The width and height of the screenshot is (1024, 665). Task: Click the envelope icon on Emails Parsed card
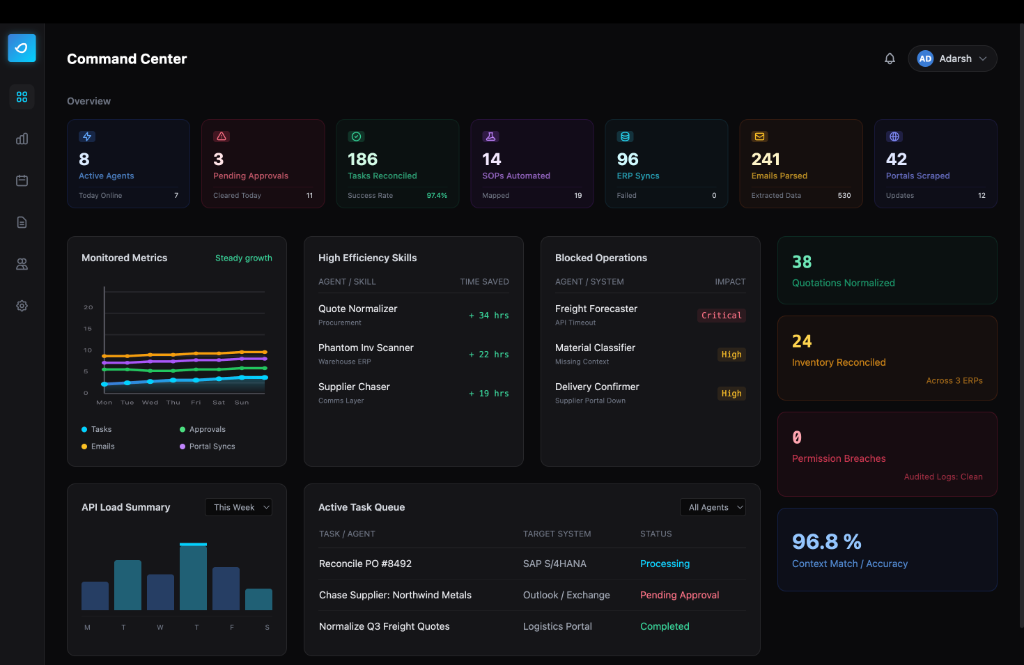point(760,137)
